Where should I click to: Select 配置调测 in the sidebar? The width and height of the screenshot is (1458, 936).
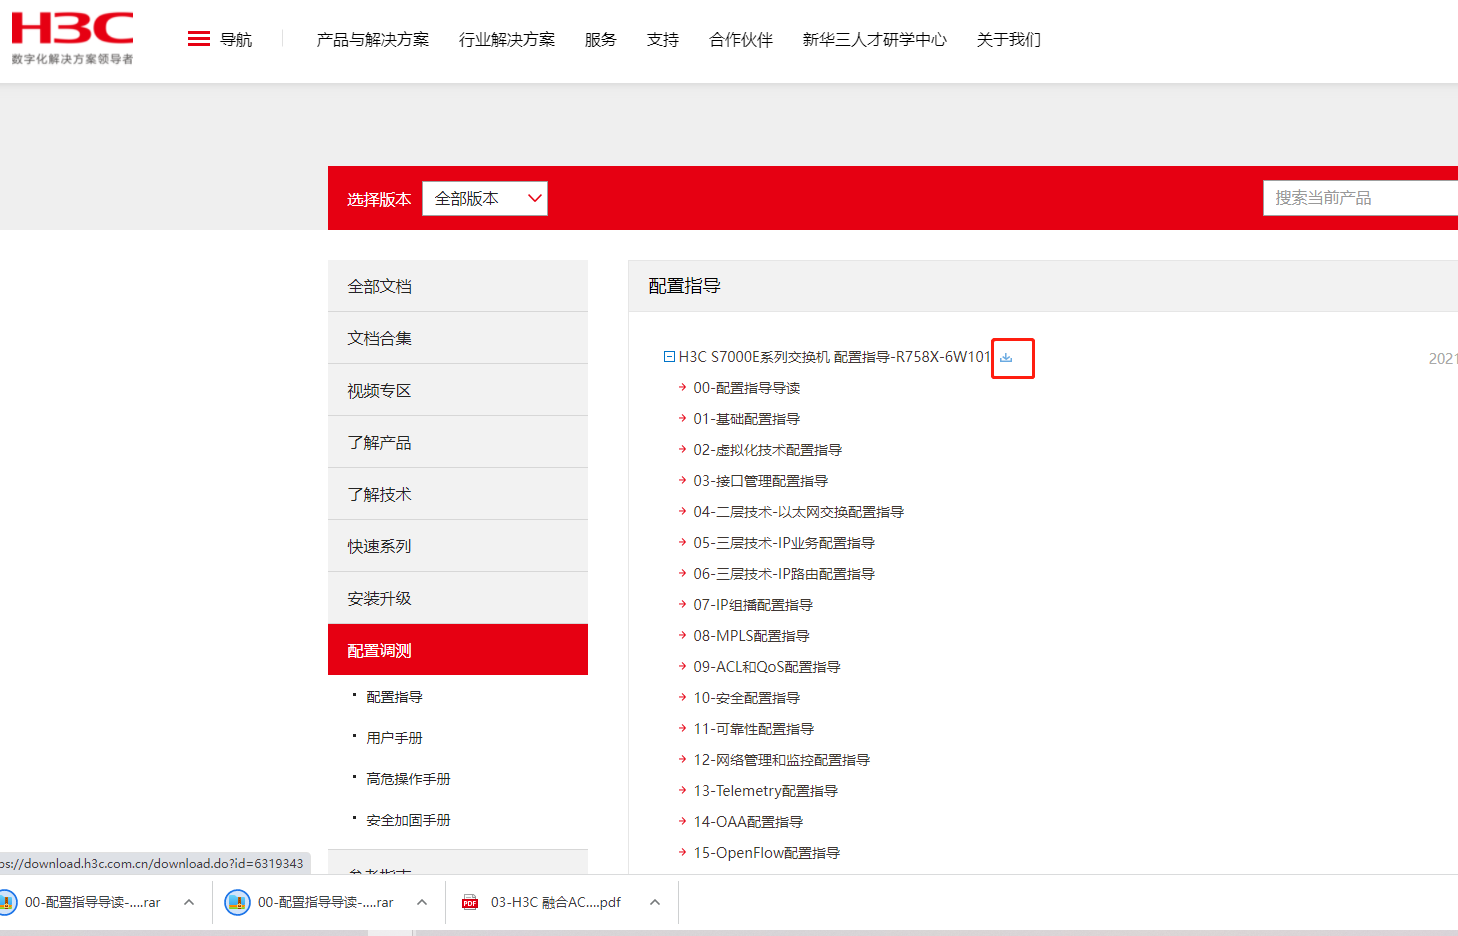click(x=458, y=650)
